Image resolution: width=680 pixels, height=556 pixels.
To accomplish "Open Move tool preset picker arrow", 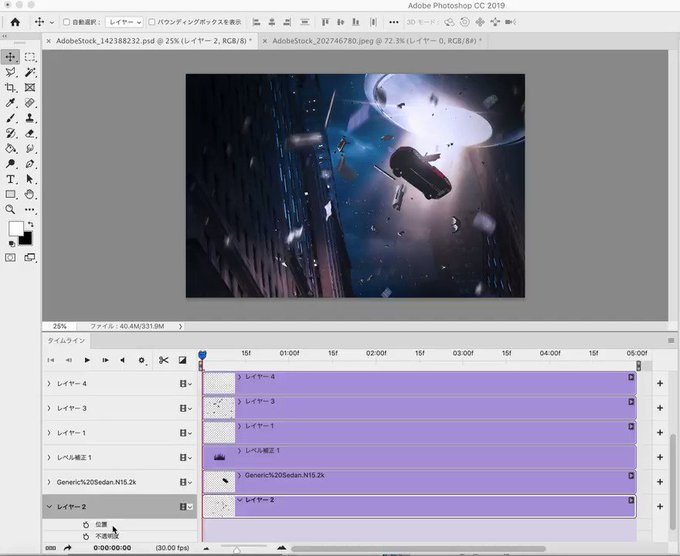I will tap(52, 22).
